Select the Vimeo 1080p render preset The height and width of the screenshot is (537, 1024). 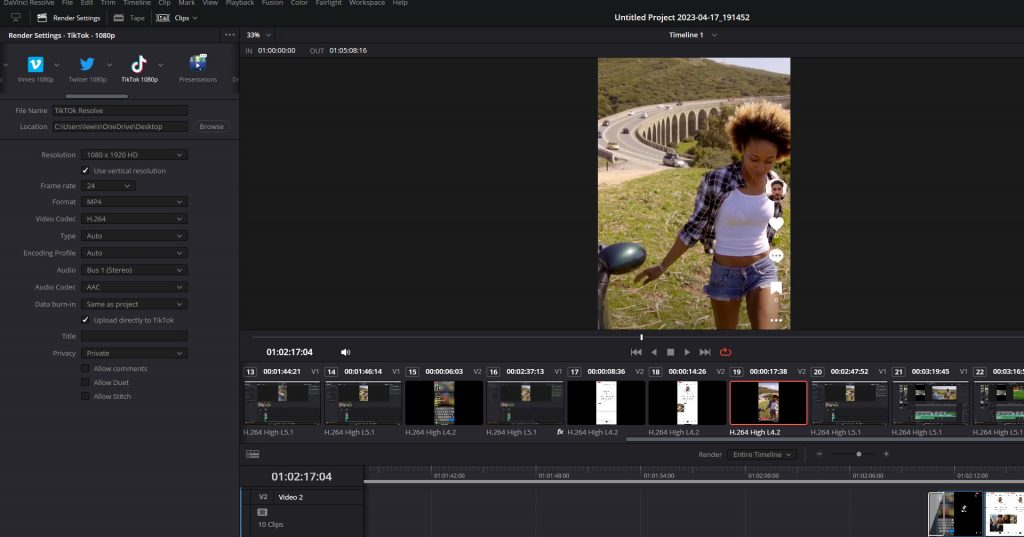(x=35, y=69)
